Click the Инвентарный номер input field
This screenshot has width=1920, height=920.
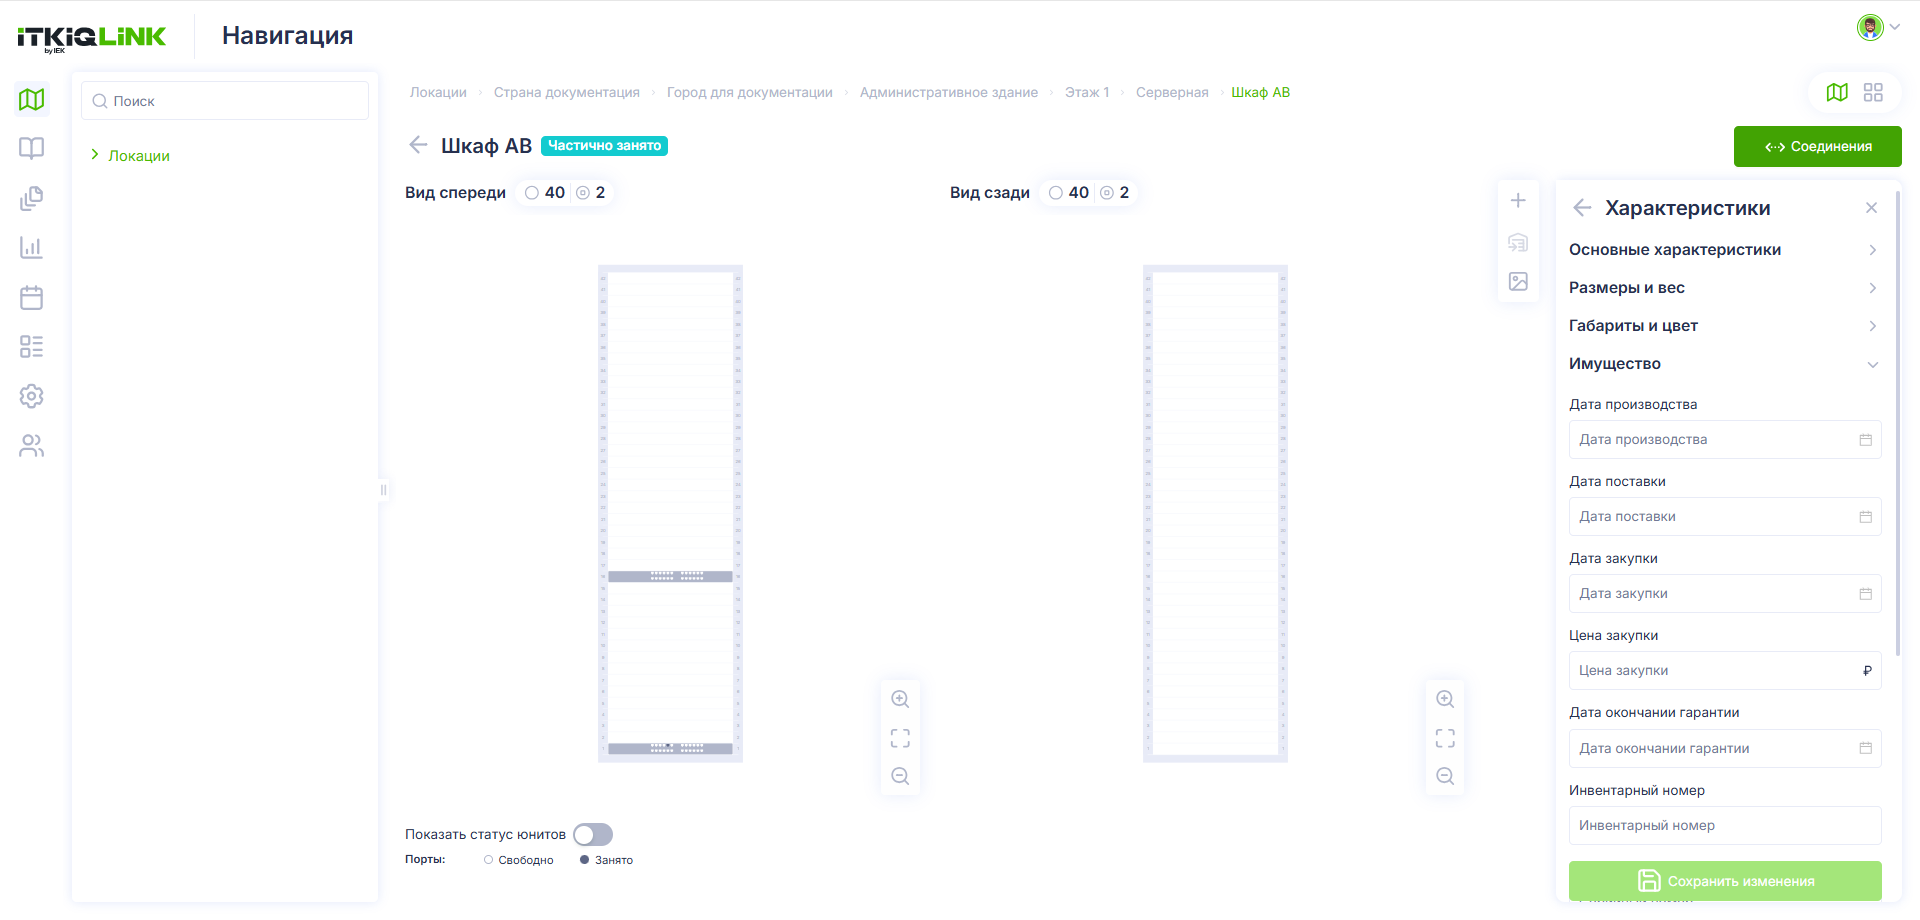(1725, 825)
